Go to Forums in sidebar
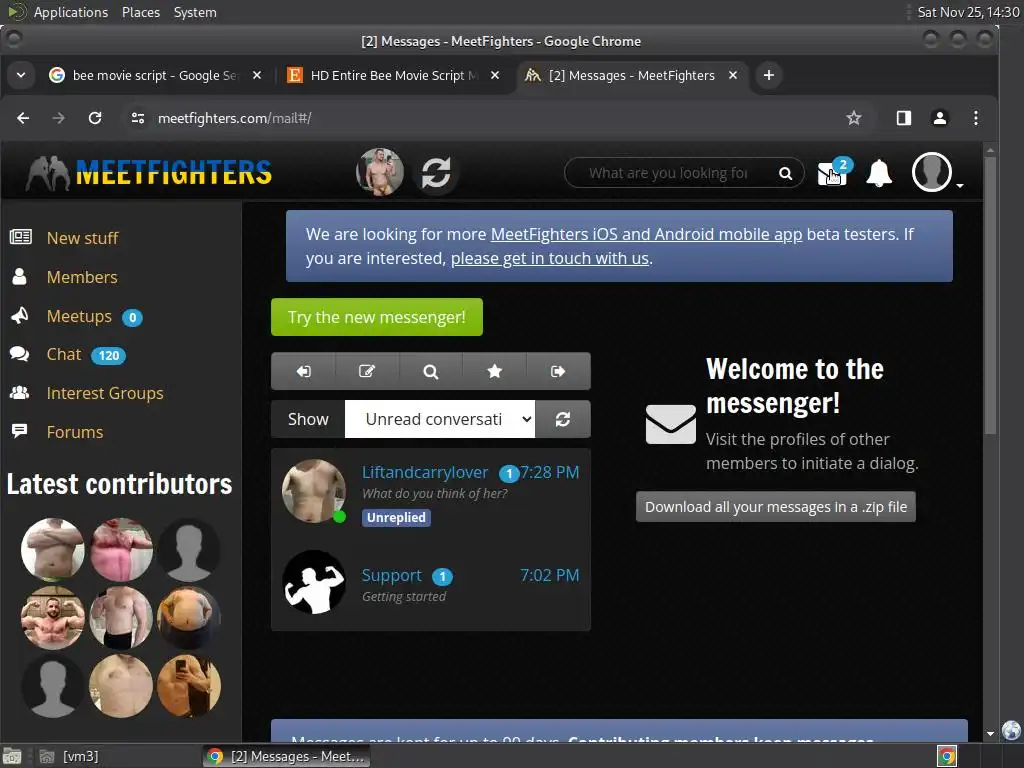The height and width of the screenshot is (768, 1024). [75, 432]
